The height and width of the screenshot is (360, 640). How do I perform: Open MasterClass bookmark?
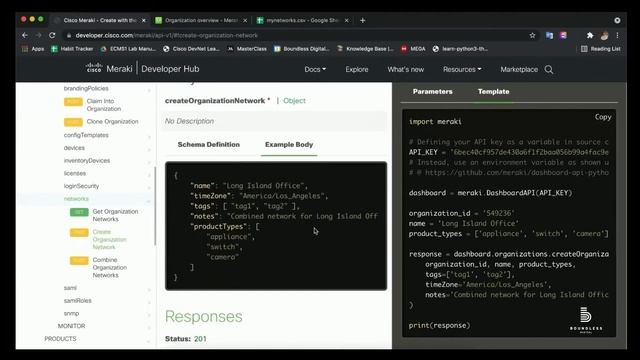tap(247, 49)
